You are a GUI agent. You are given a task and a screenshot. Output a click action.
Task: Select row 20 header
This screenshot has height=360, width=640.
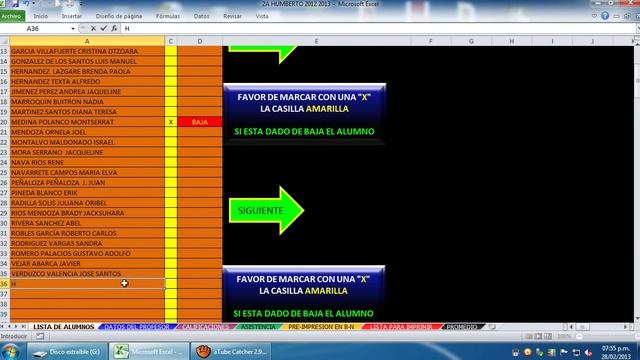click(4, 122)
